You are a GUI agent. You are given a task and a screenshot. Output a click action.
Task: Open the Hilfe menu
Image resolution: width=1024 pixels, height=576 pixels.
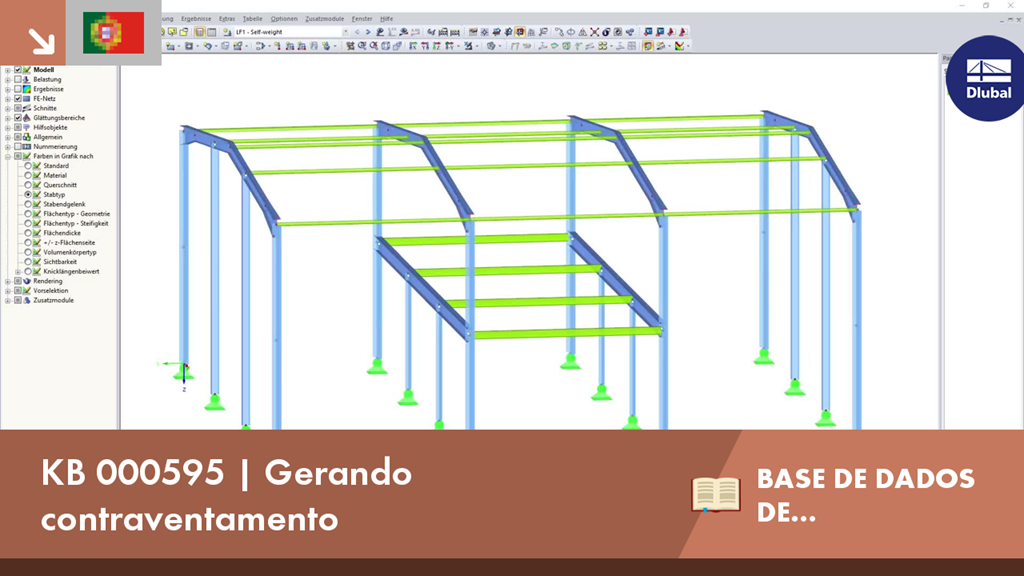[x=387, y=19]
